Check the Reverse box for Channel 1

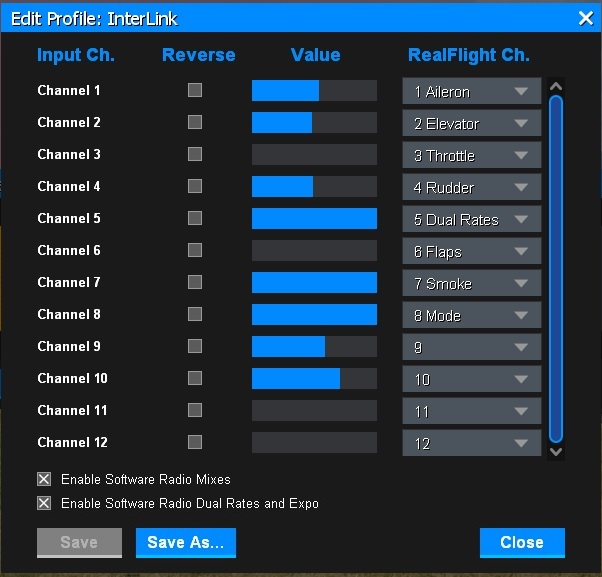point(195,90)
